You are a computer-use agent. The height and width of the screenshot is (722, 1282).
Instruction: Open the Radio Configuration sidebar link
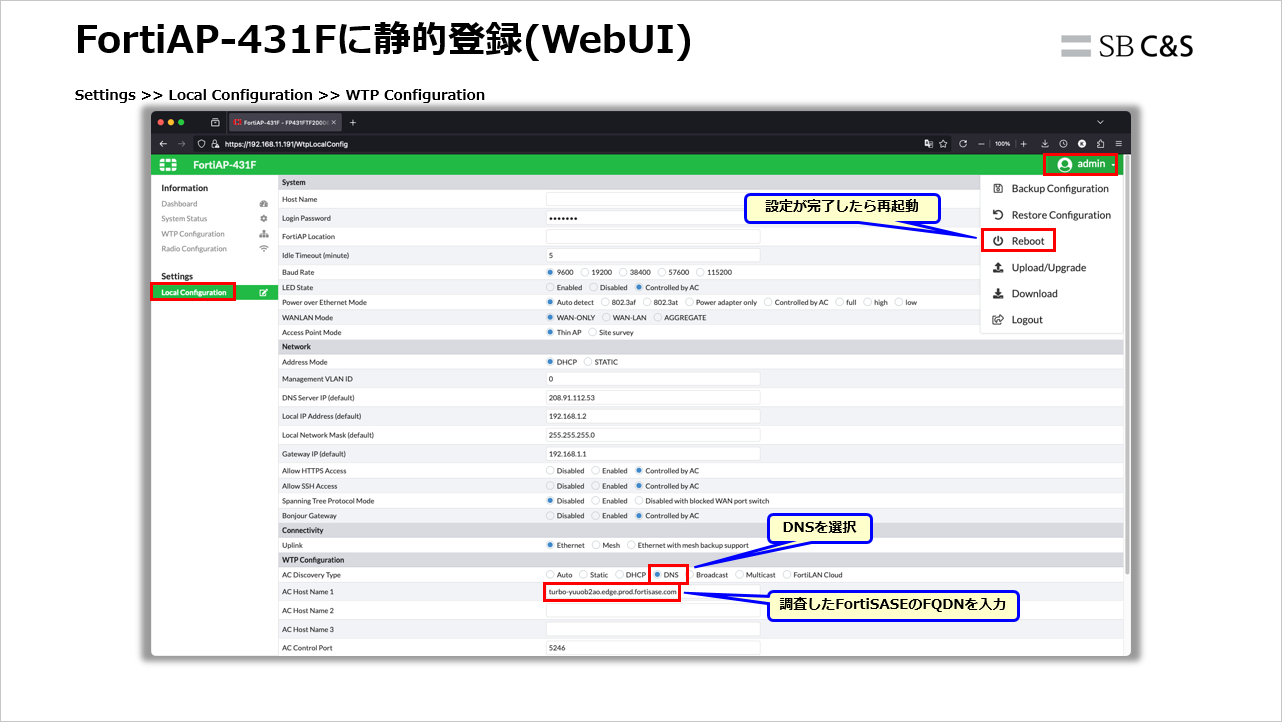(x=194, y=249)
